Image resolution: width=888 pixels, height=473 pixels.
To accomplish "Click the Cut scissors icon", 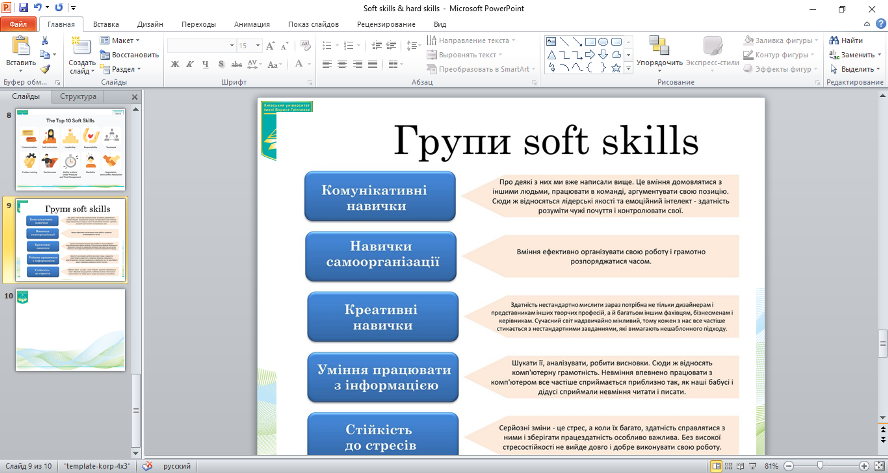I will 44,41.
